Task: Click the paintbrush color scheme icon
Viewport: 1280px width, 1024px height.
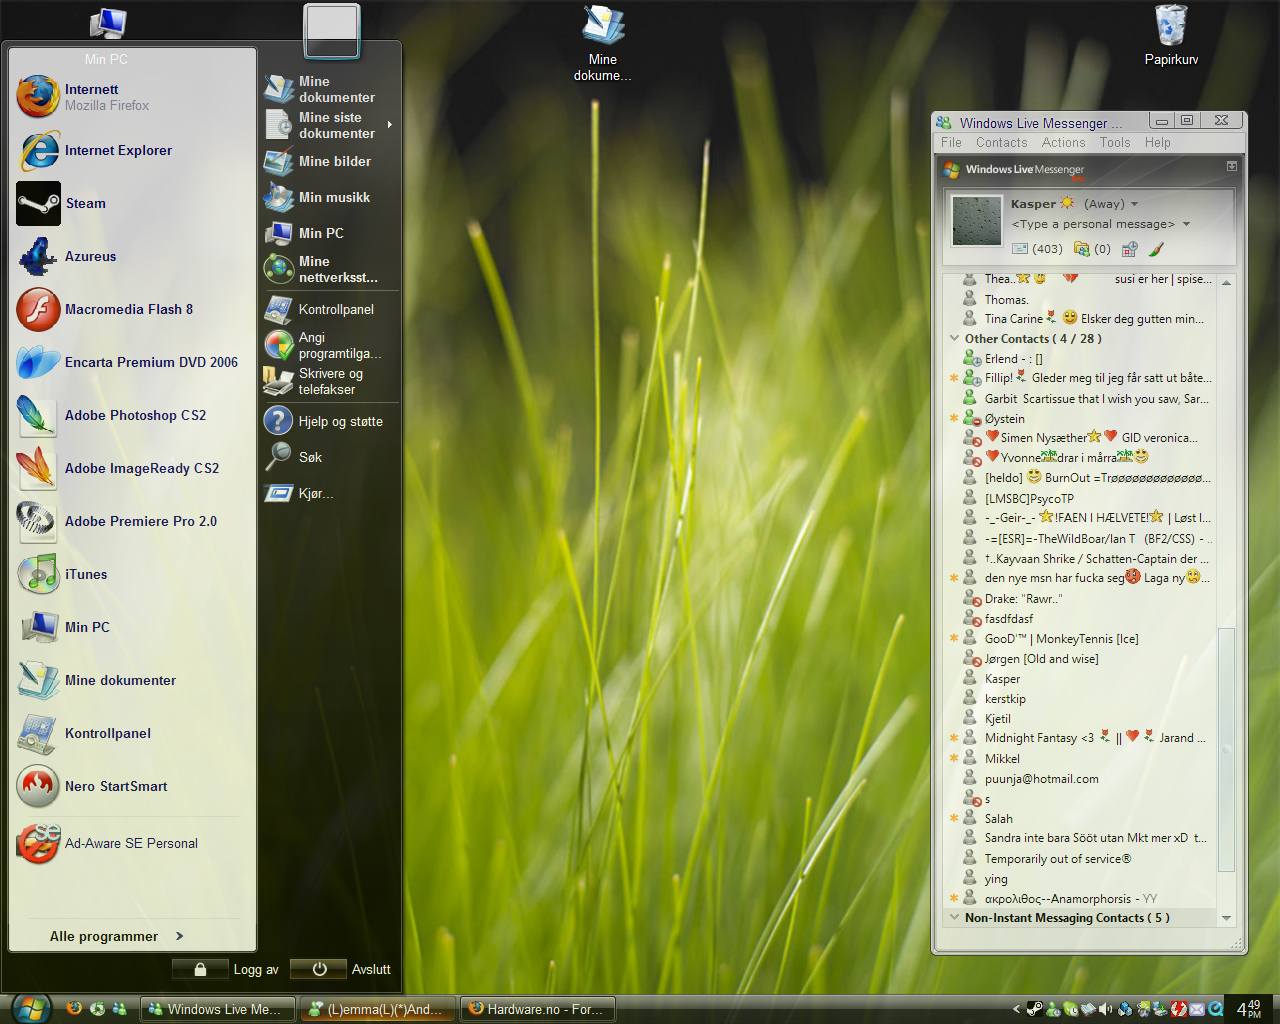Action: 1157,249
